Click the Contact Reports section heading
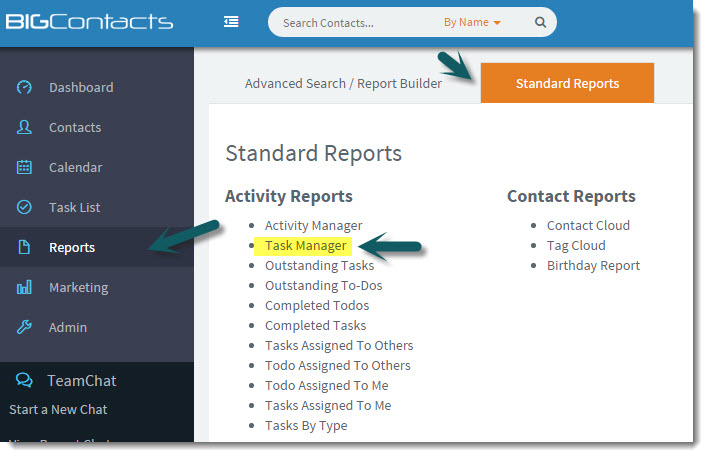 click(571, 196)
